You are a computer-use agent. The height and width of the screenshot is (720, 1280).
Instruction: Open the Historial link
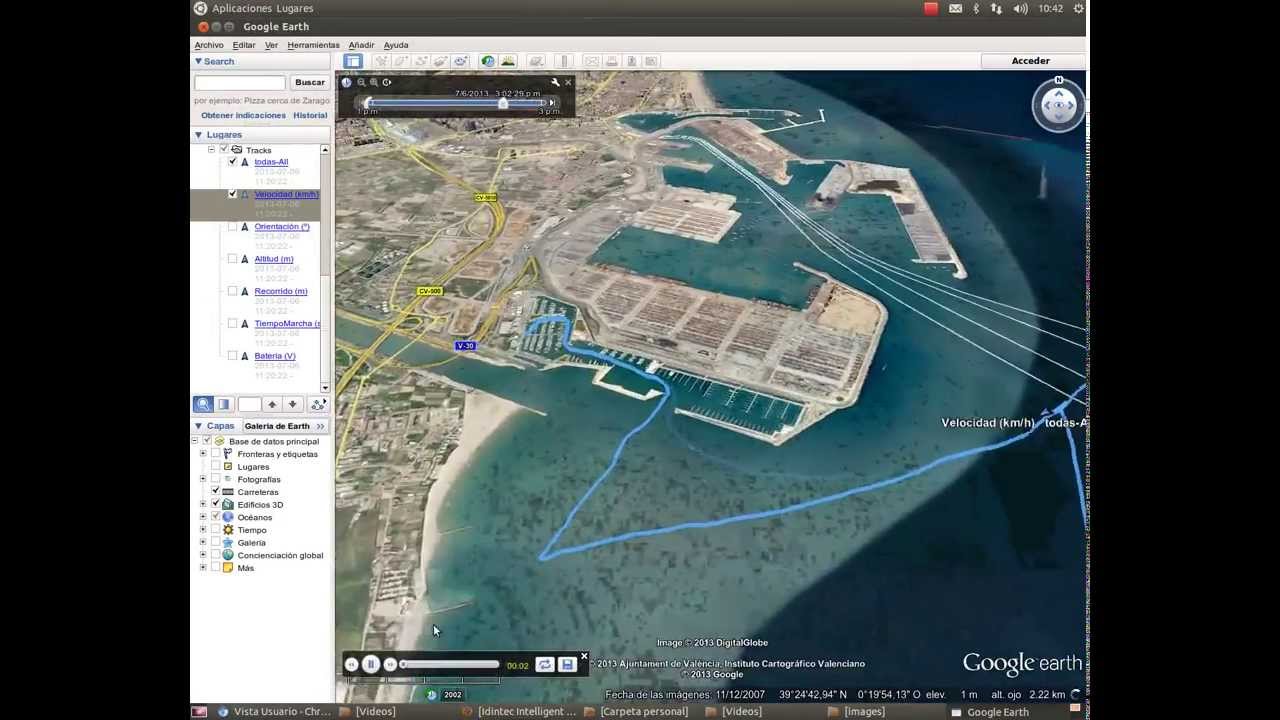pos(310,115)
